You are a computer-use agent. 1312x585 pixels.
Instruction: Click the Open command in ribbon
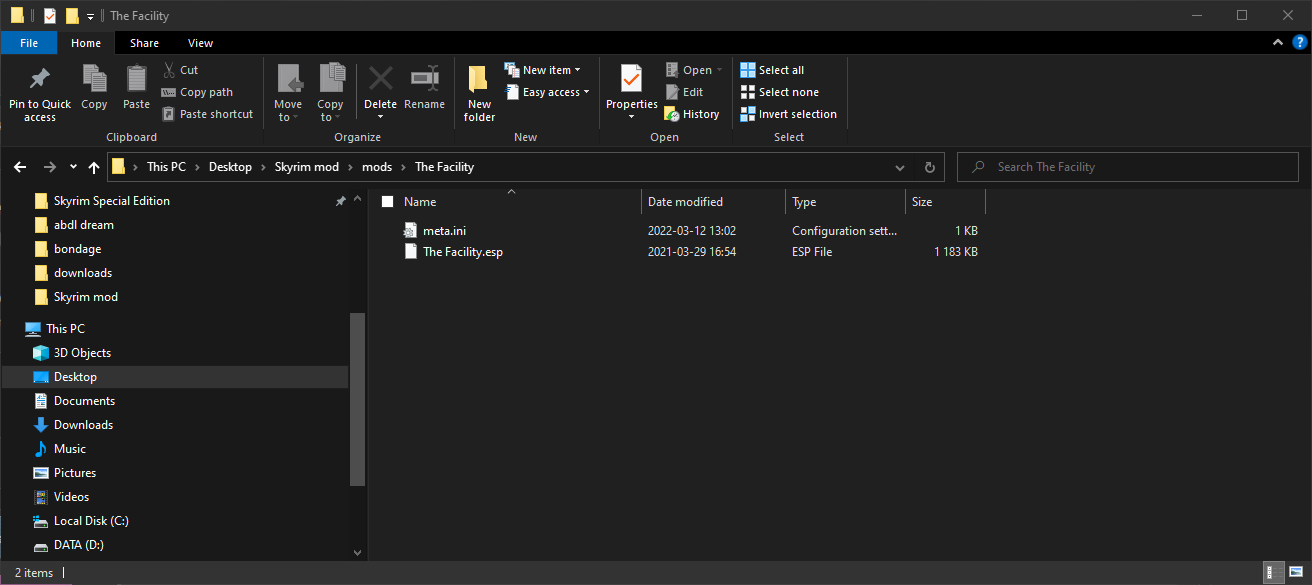(694, 70)
